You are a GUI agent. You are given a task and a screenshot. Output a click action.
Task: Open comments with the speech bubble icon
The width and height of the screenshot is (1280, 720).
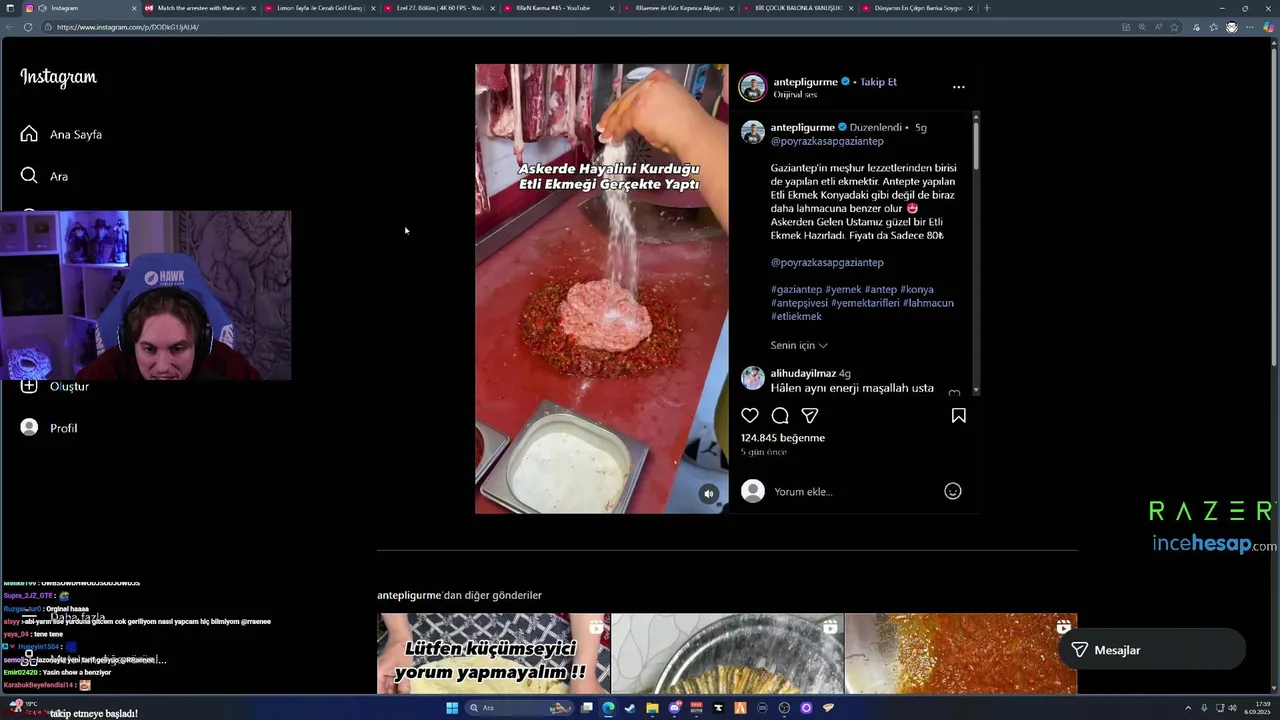(780, 415)
